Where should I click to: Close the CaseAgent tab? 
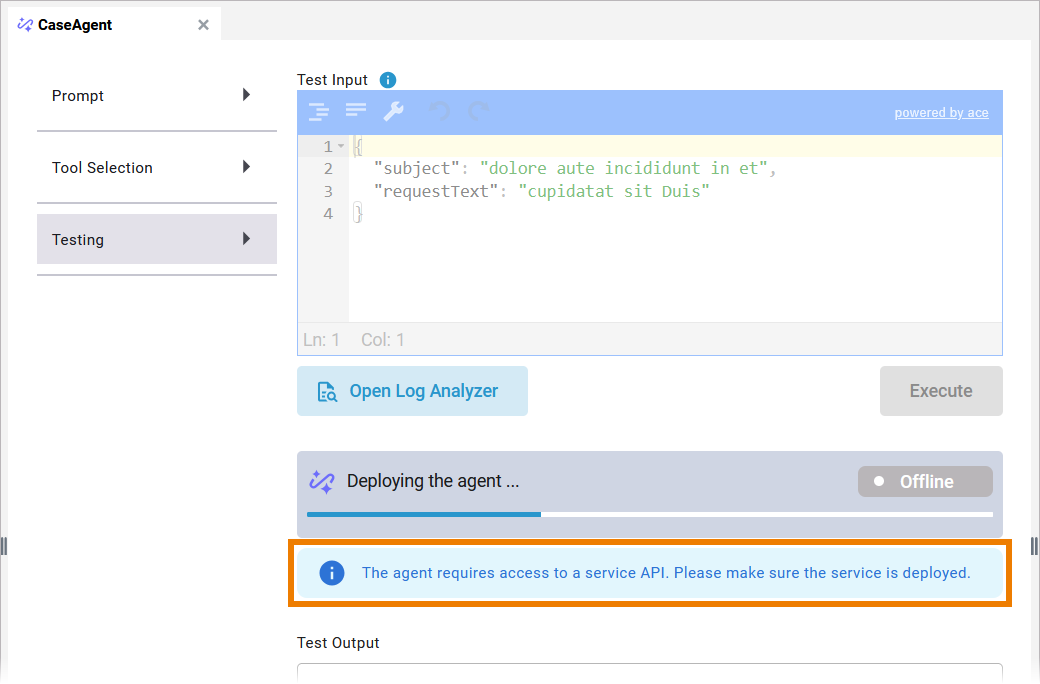pos(203,25)
